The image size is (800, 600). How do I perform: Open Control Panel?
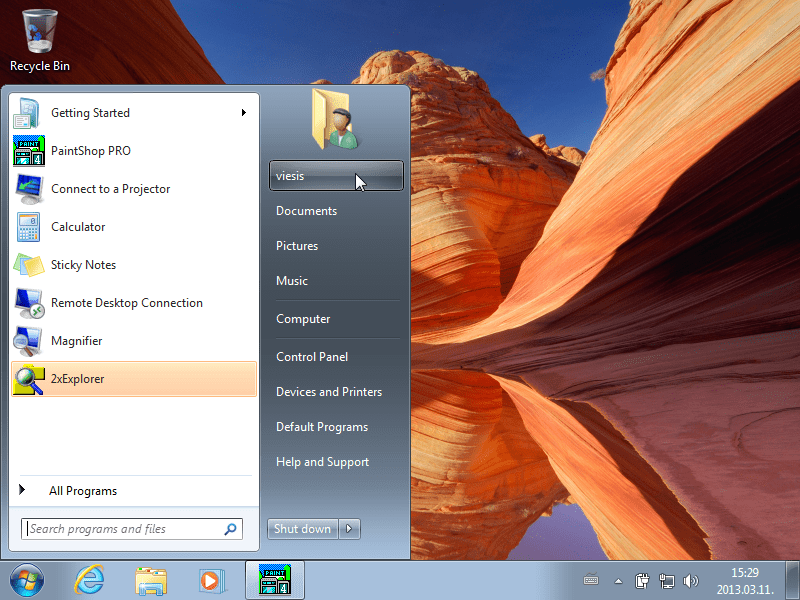click(x=312, y=357)
